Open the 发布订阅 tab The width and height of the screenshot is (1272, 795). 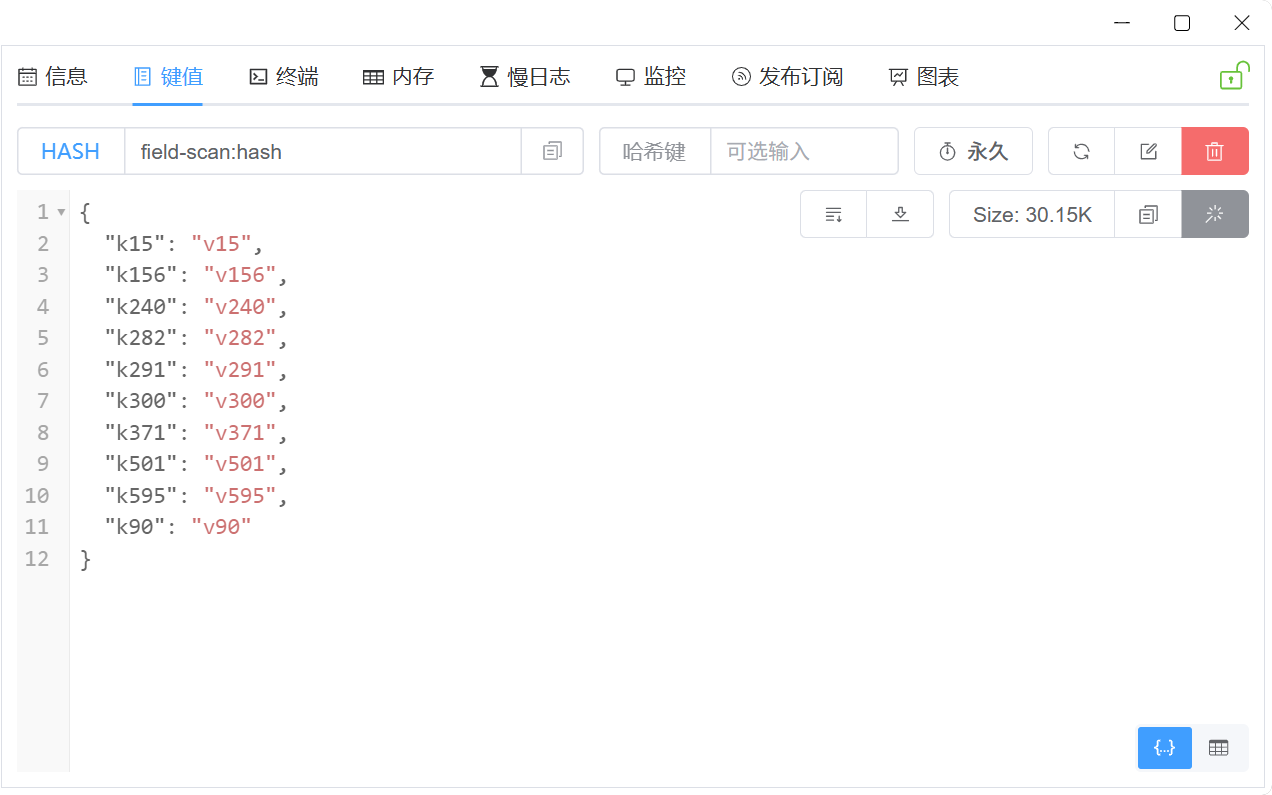pyautogui.click(x=787, y=76)
